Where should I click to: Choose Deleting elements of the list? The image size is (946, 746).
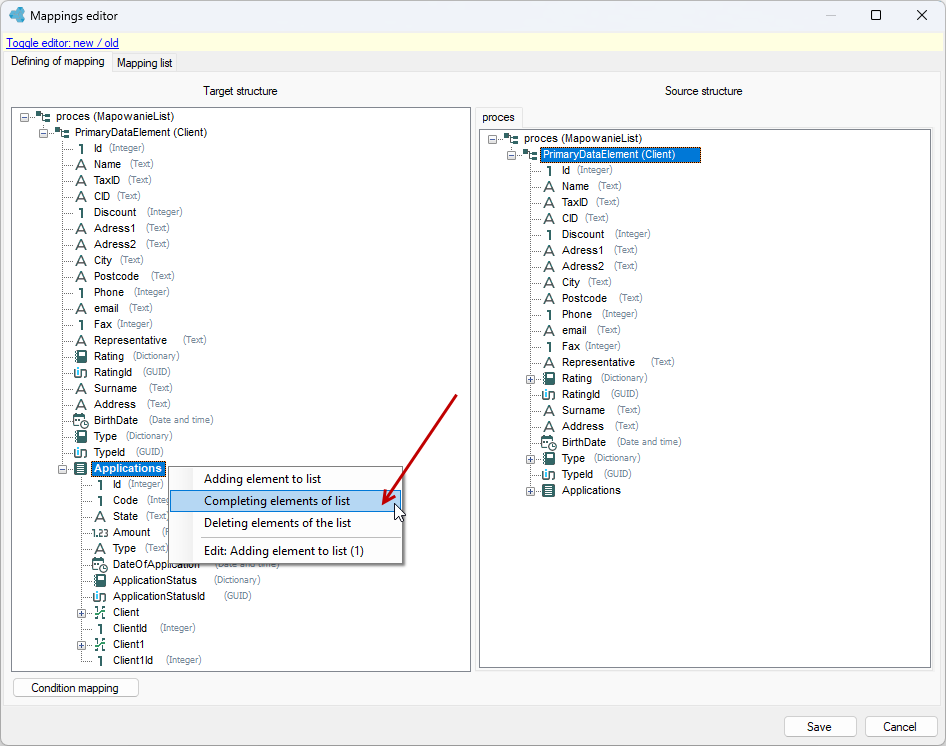[278, 523]
